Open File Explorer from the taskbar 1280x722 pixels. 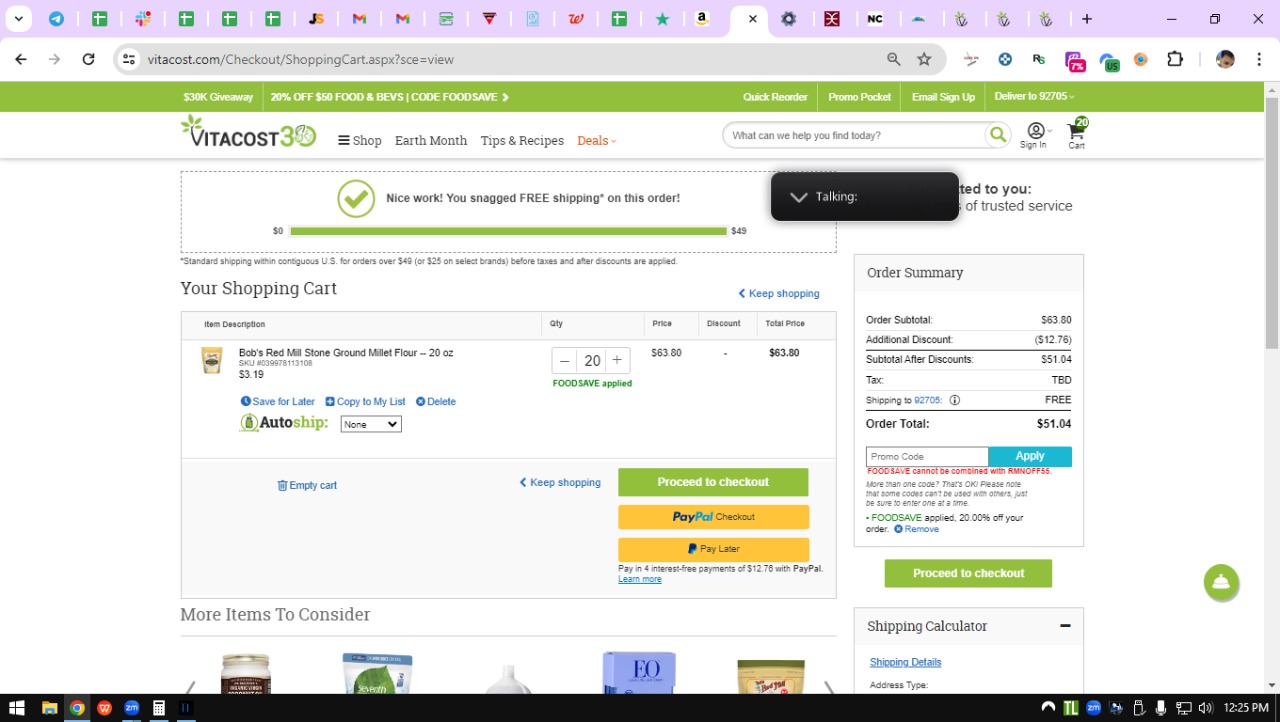click(x=49, y=708)
